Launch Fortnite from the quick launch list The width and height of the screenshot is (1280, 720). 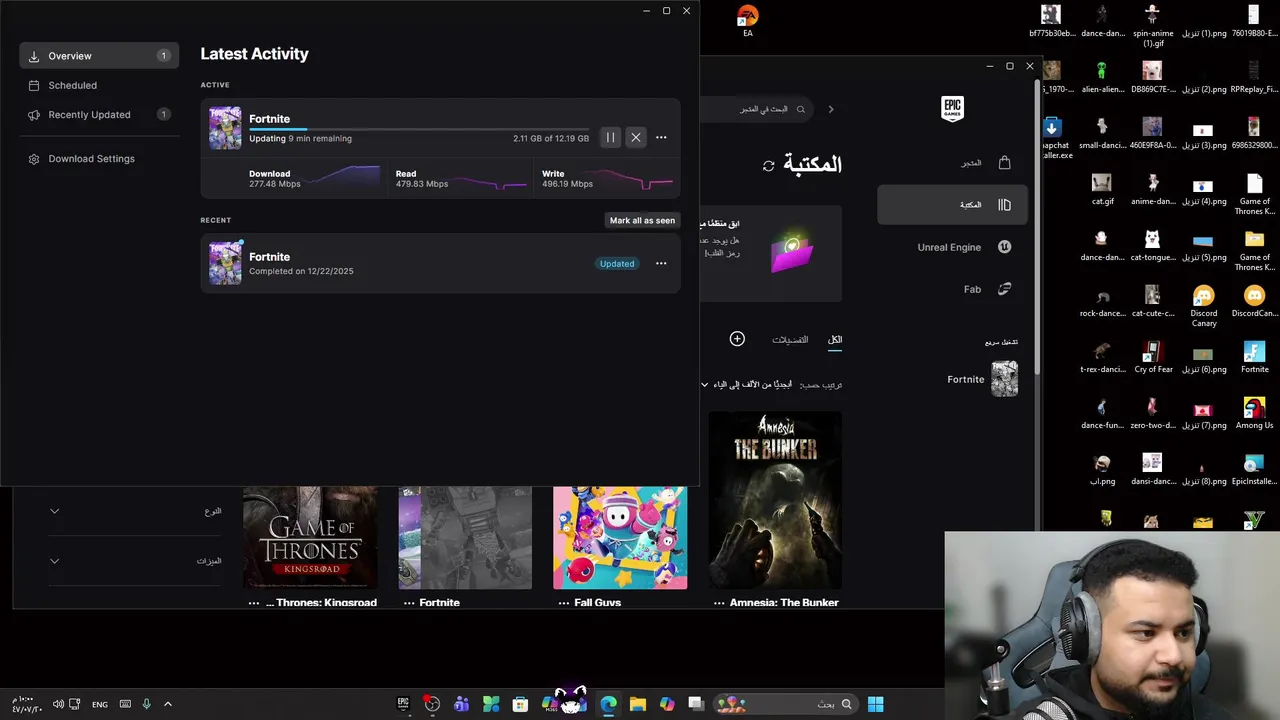[982, 379]
